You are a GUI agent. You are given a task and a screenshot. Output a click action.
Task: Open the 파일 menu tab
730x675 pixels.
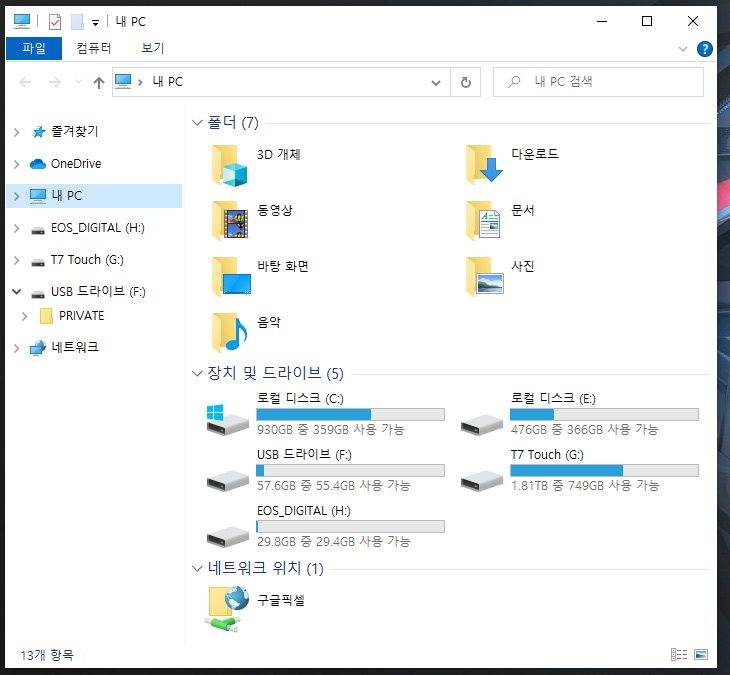(x=34, y=48)
